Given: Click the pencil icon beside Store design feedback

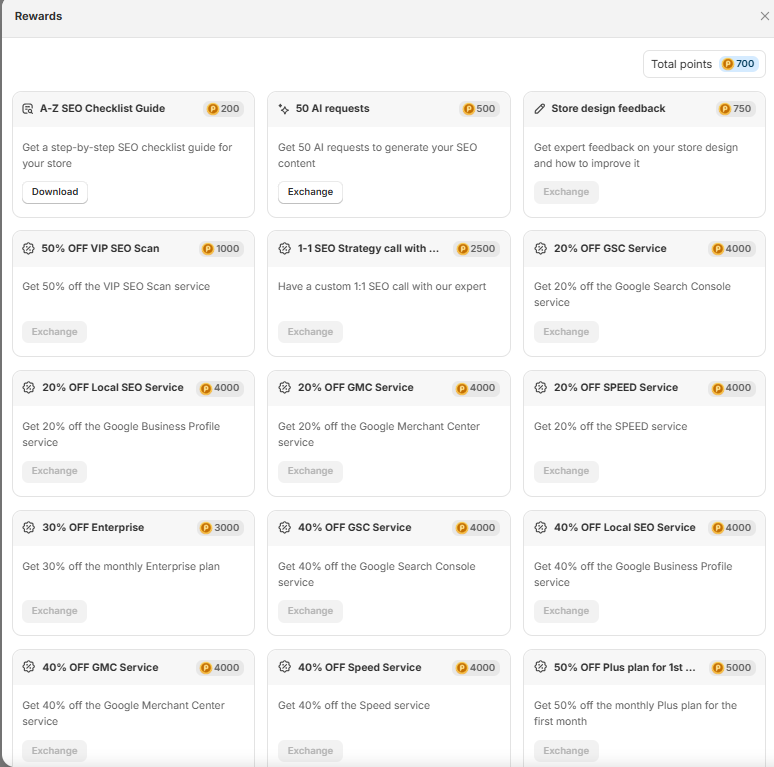Looking at the screenshot, I should point(540,108).
